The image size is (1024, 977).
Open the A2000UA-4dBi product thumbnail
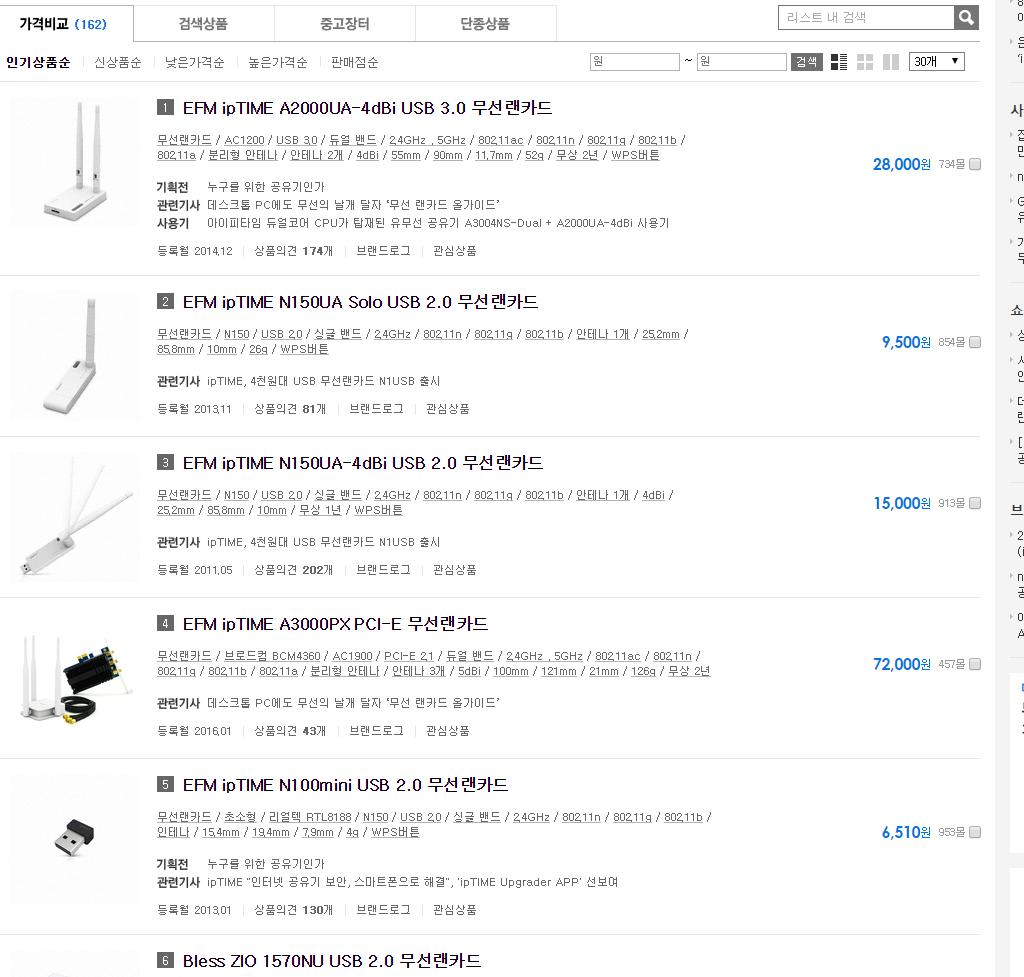[x=75, y=161]
